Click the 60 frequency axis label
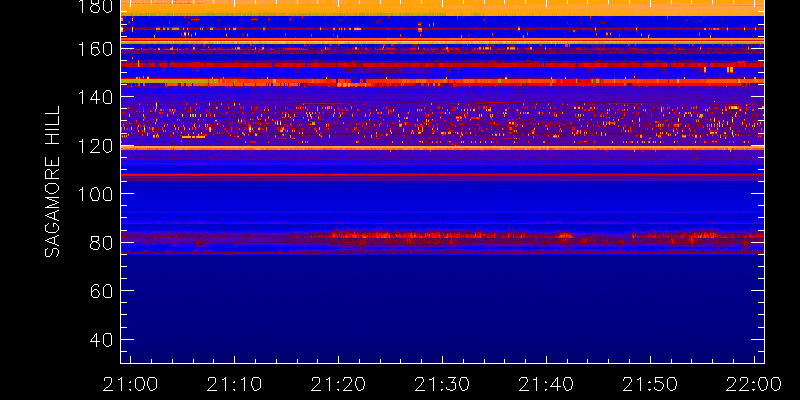 click(101, 291)
